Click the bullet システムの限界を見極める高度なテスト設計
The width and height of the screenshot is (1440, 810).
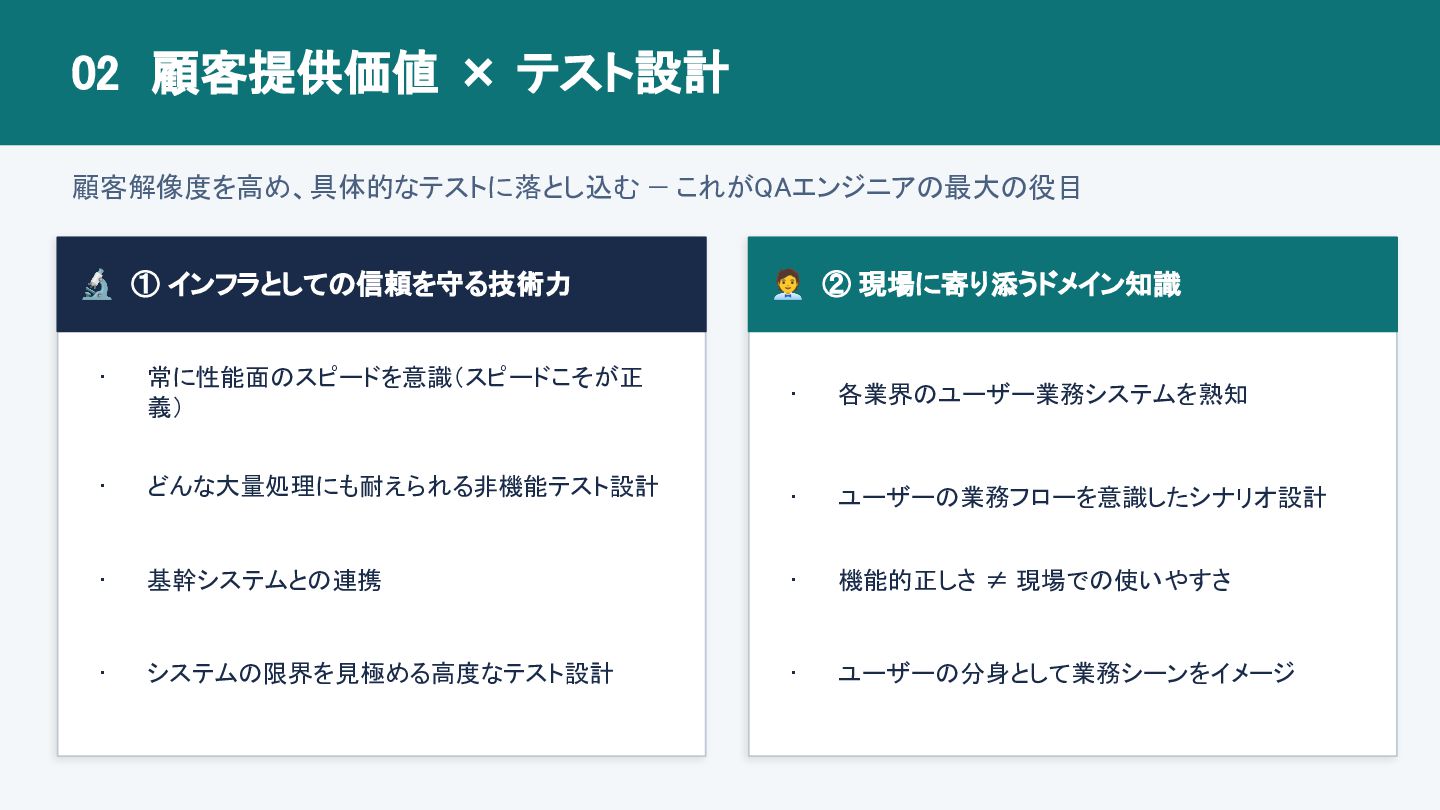coord(380,673)
